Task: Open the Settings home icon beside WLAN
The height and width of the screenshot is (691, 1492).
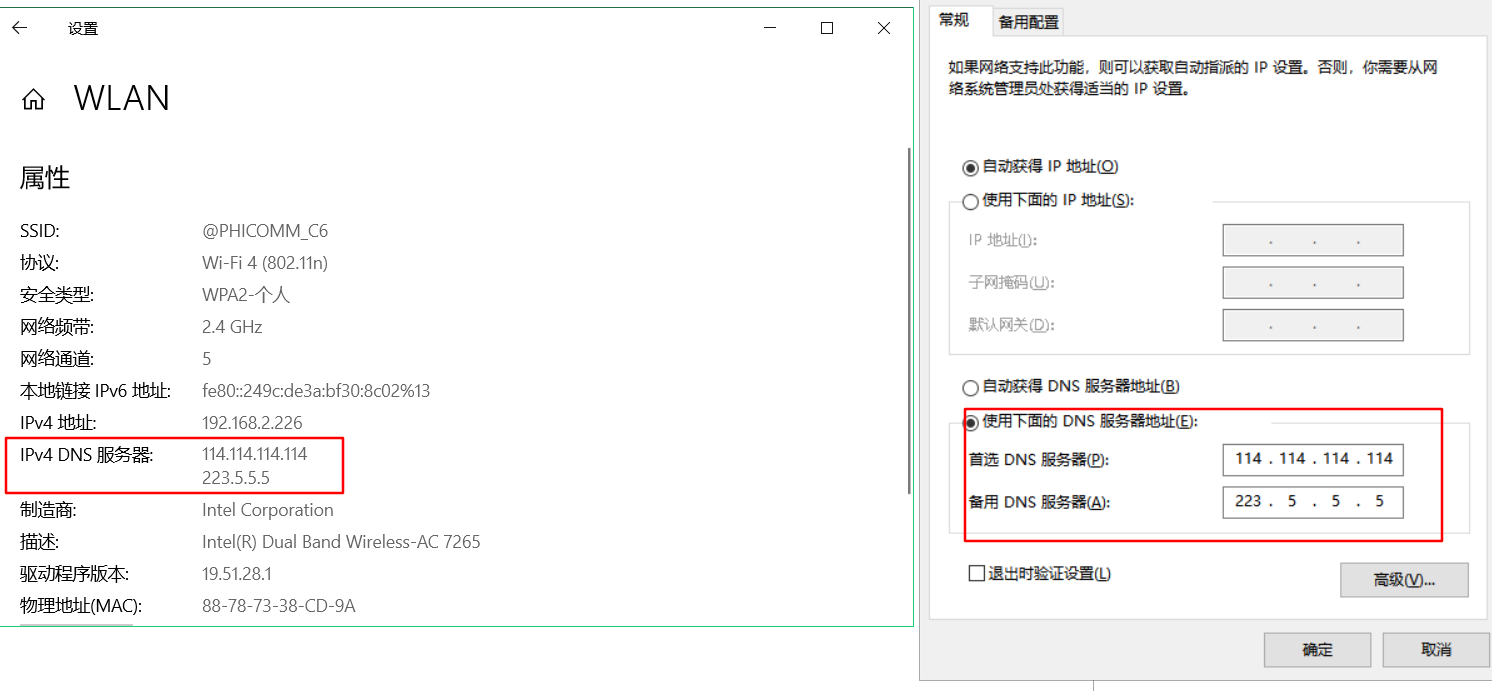Action: tap(34, 99)
